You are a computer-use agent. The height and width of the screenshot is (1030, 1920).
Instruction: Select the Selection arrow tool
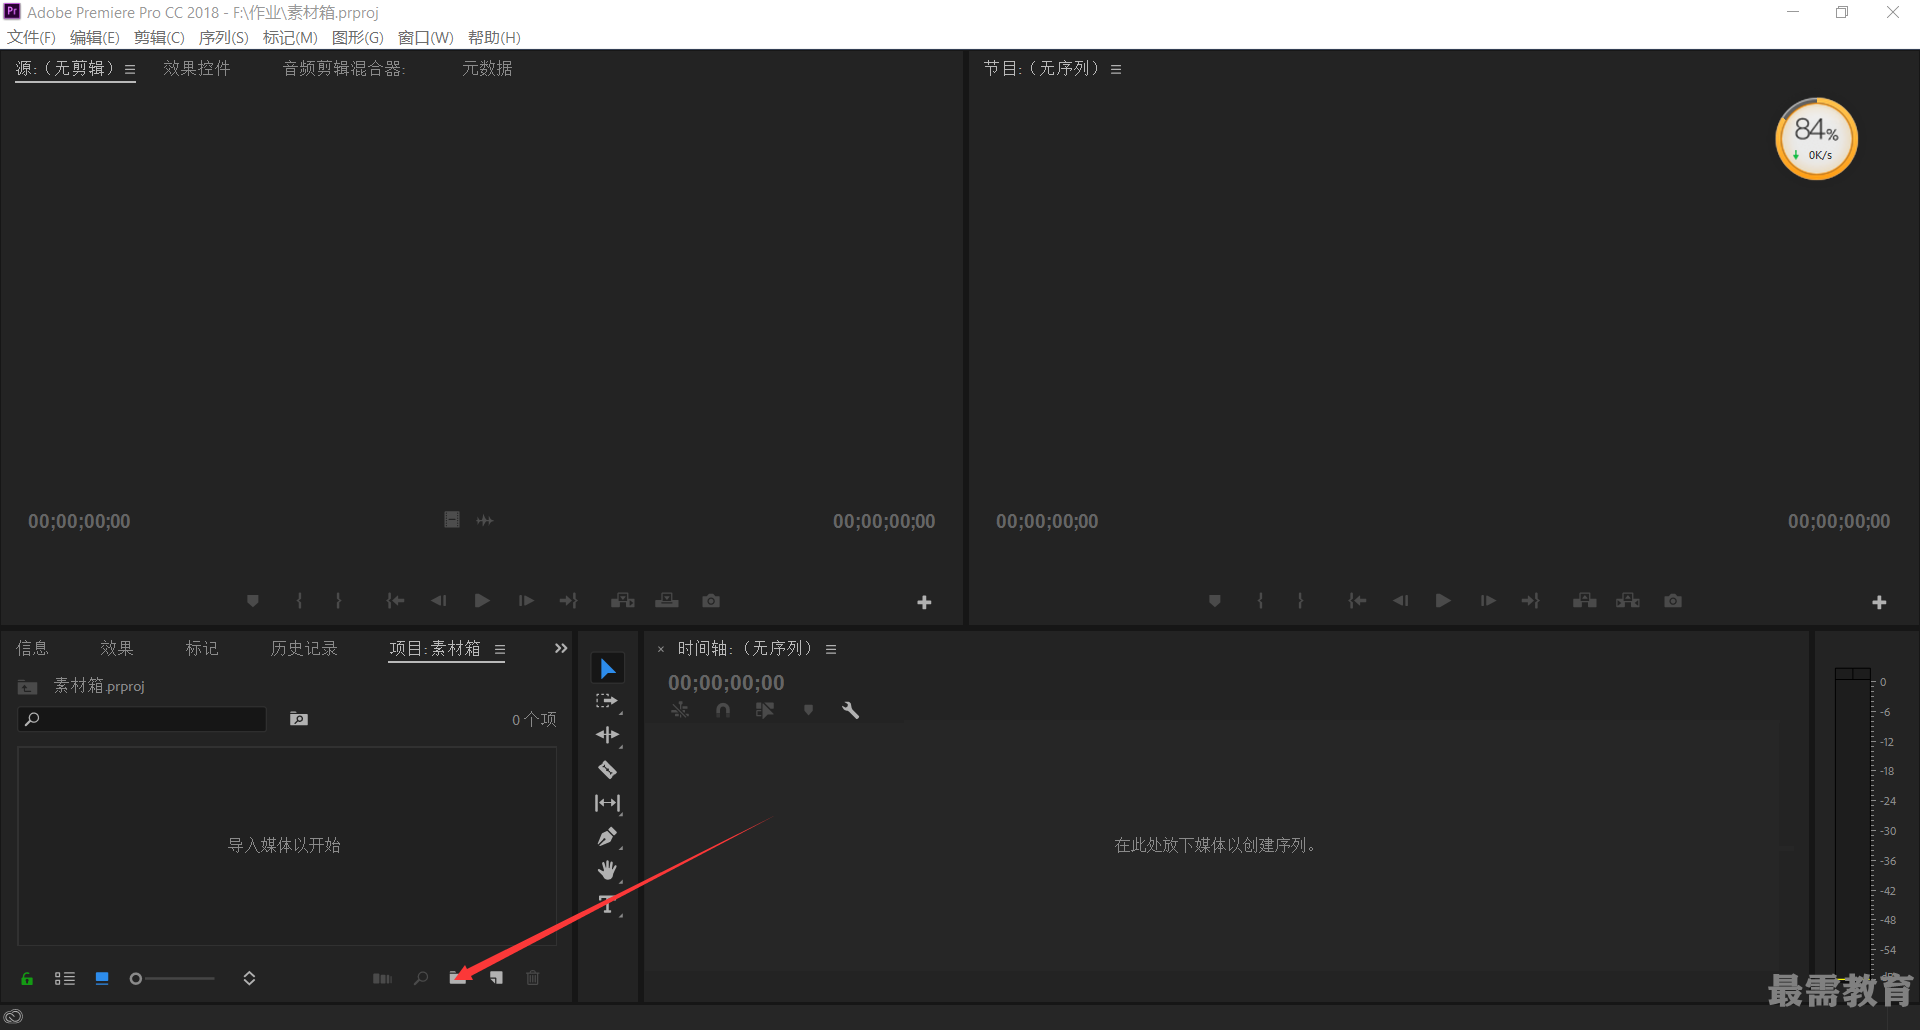coord(608,668)
